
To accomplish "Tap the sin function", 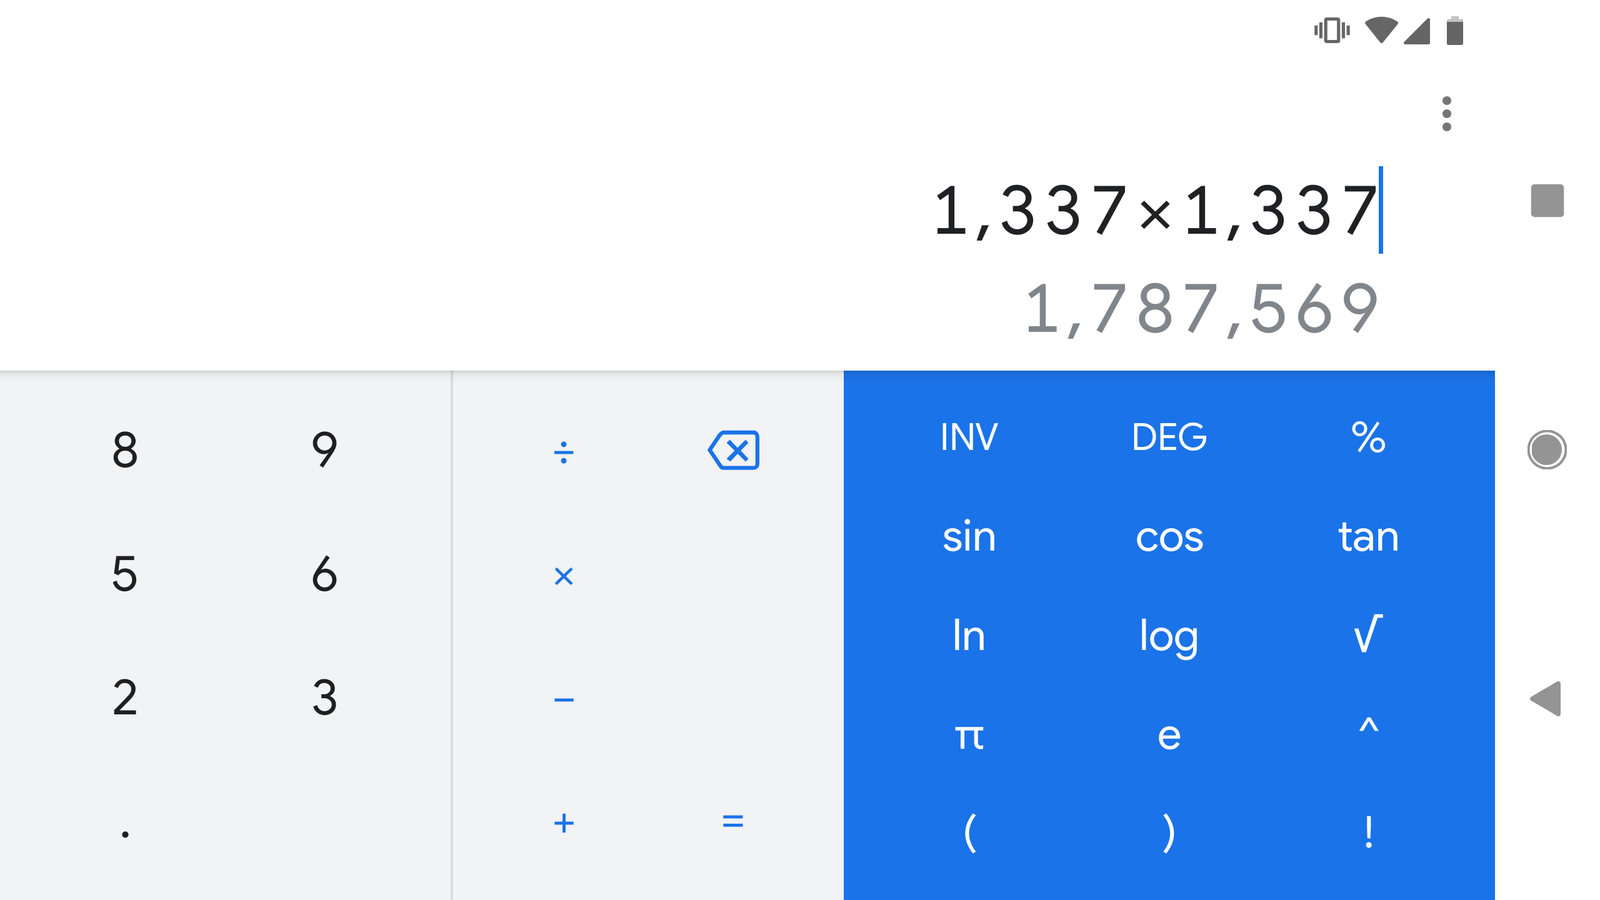I will coord(969,537).
